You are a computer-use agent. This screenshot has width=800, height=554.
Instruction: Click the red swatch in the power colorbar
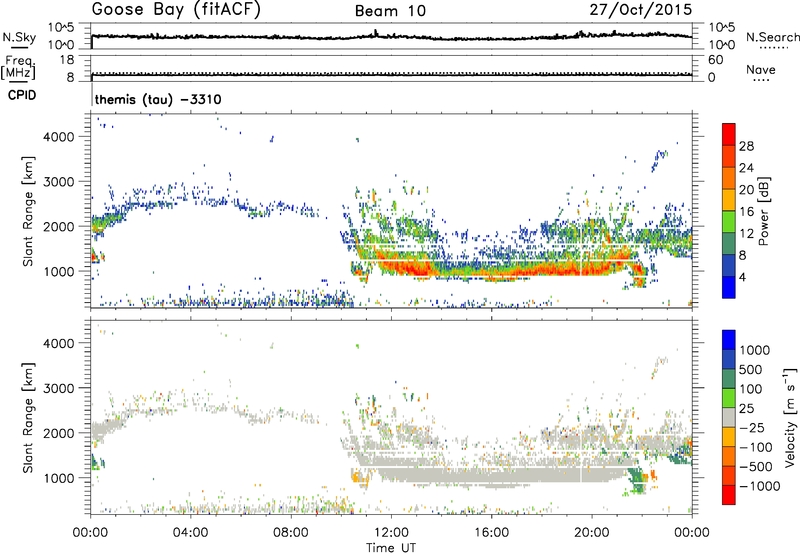click(729, 135)
